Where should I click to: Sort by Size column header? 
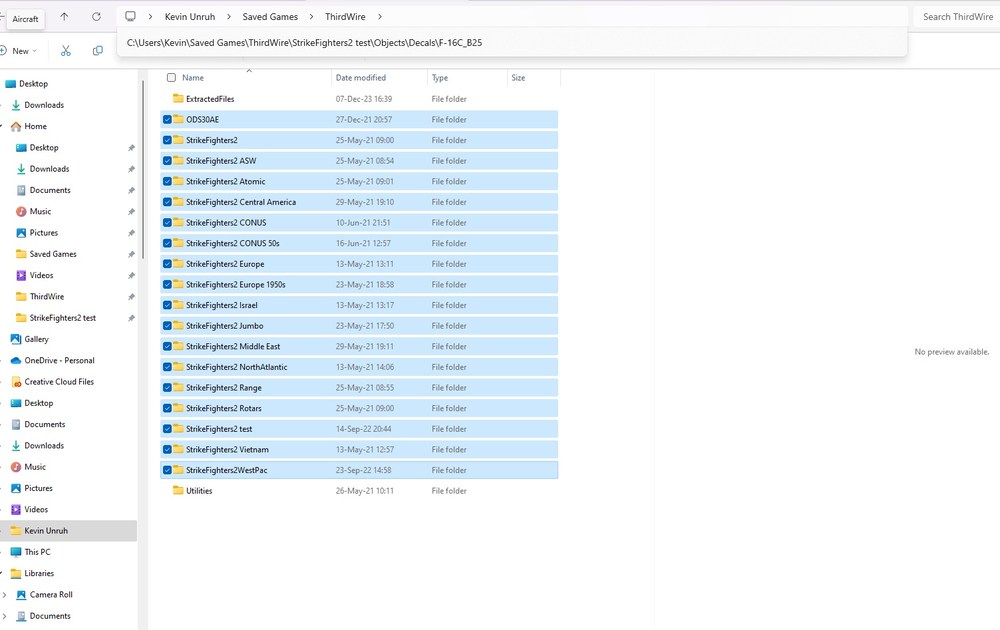[x=518, y=78]
